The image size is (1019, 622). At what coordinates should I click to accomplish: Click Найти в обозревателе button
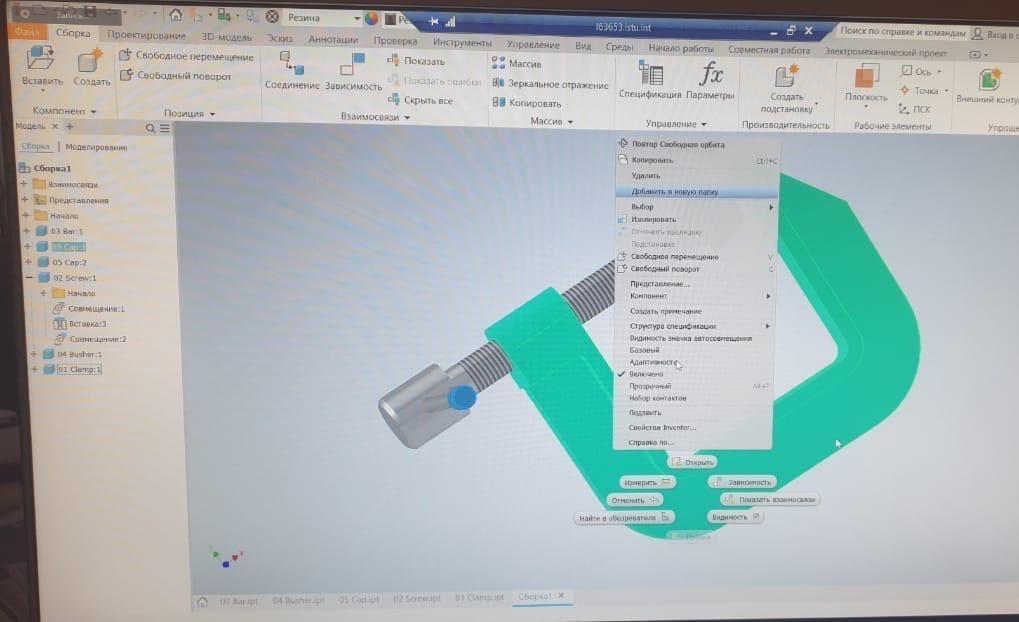point(624,518)
